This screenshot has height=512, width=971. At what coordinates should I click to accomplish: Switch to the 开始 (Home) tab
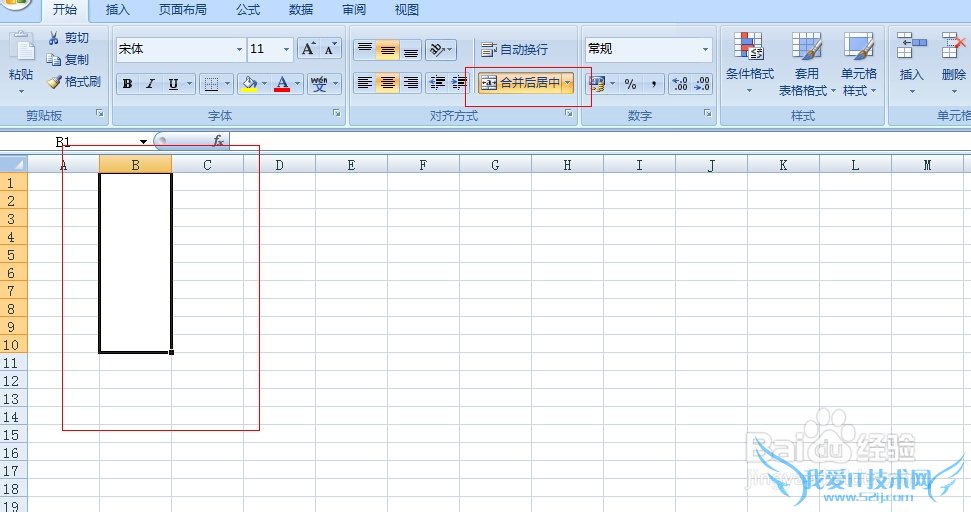click(65, 9)
